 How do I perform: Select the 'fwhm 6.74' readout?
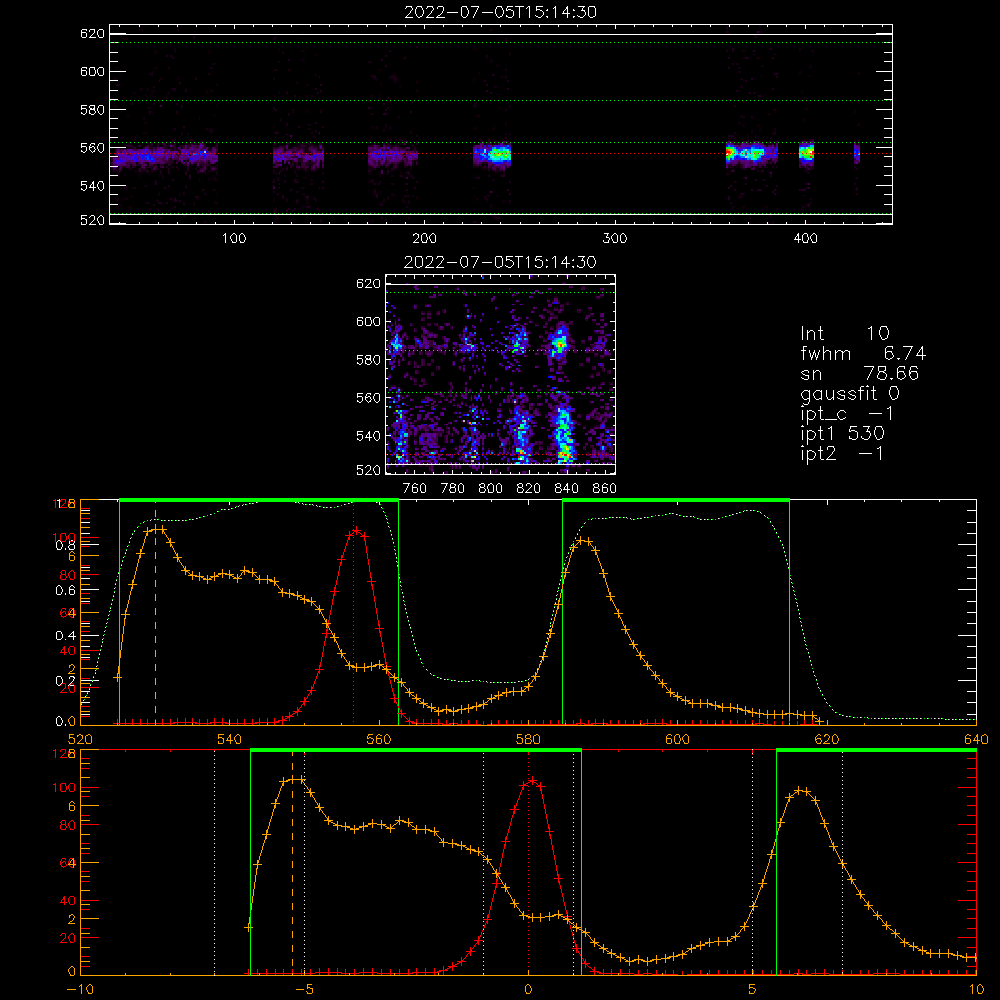click(x=863, y=353)
